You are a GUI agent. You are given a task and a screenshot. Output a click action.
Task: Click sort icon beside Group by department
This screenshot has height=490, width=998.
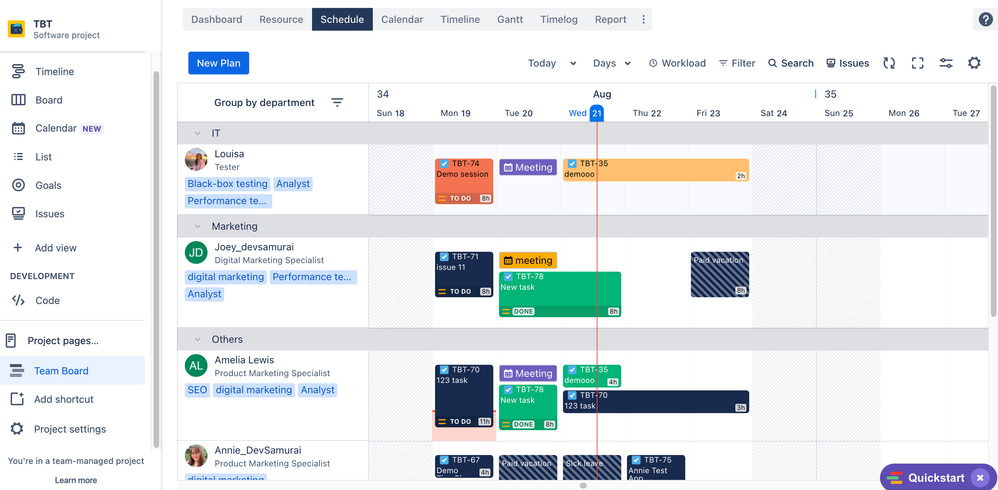[337, 102]
